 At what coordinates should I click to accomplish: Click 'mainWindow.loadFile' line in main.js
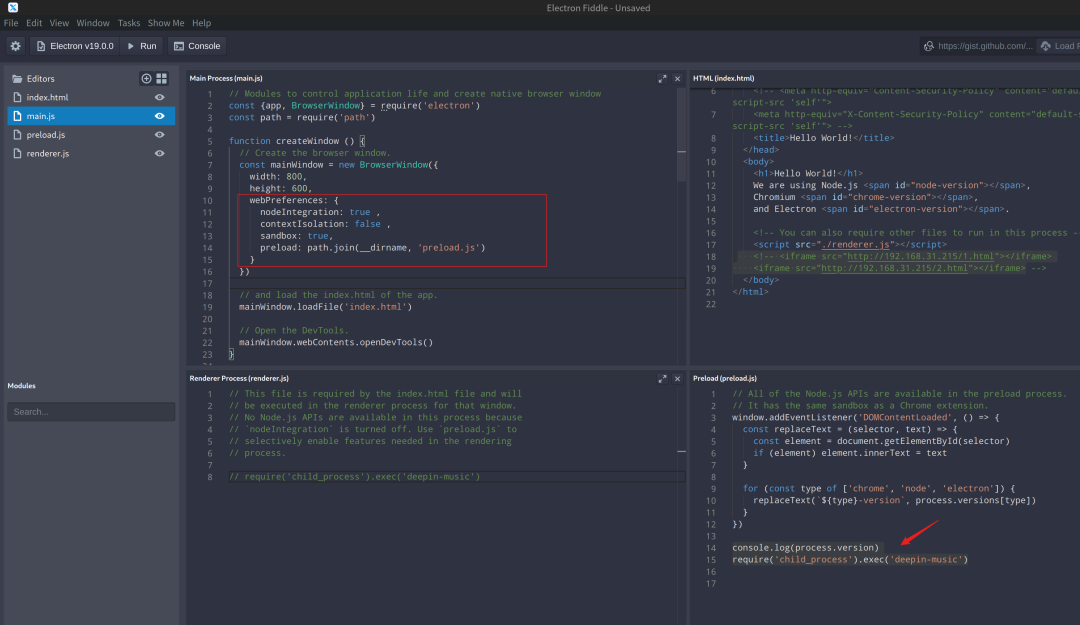(325, 307)
